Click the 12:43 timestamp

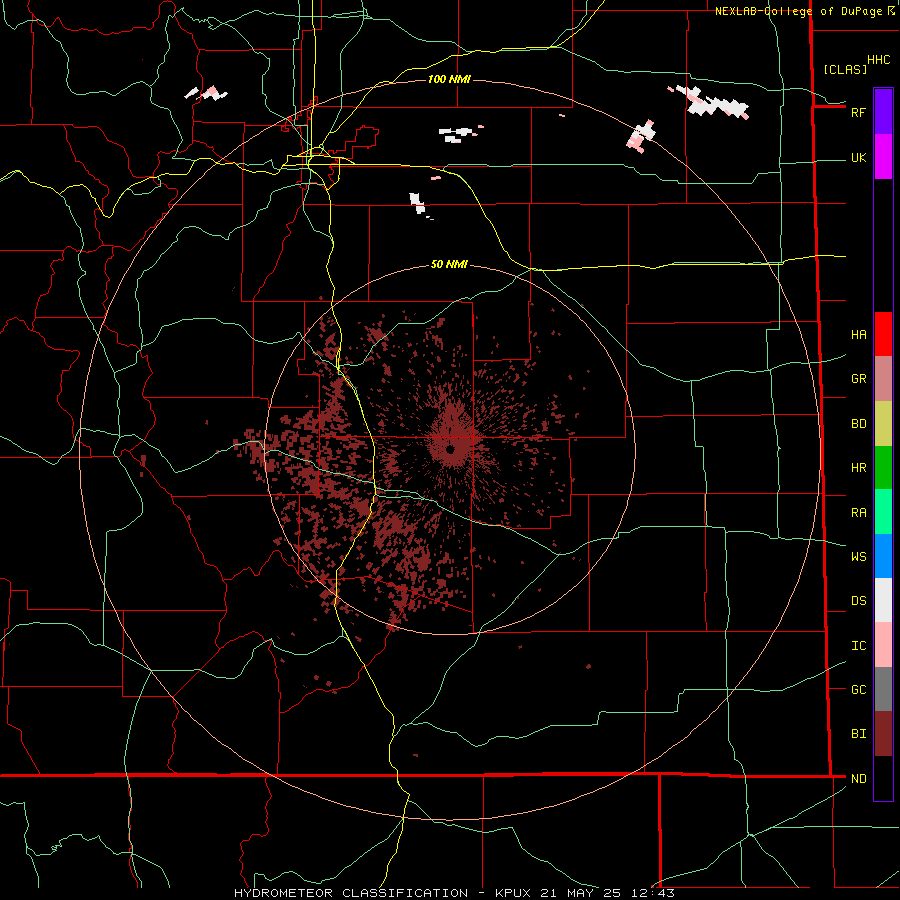(653, 893)
